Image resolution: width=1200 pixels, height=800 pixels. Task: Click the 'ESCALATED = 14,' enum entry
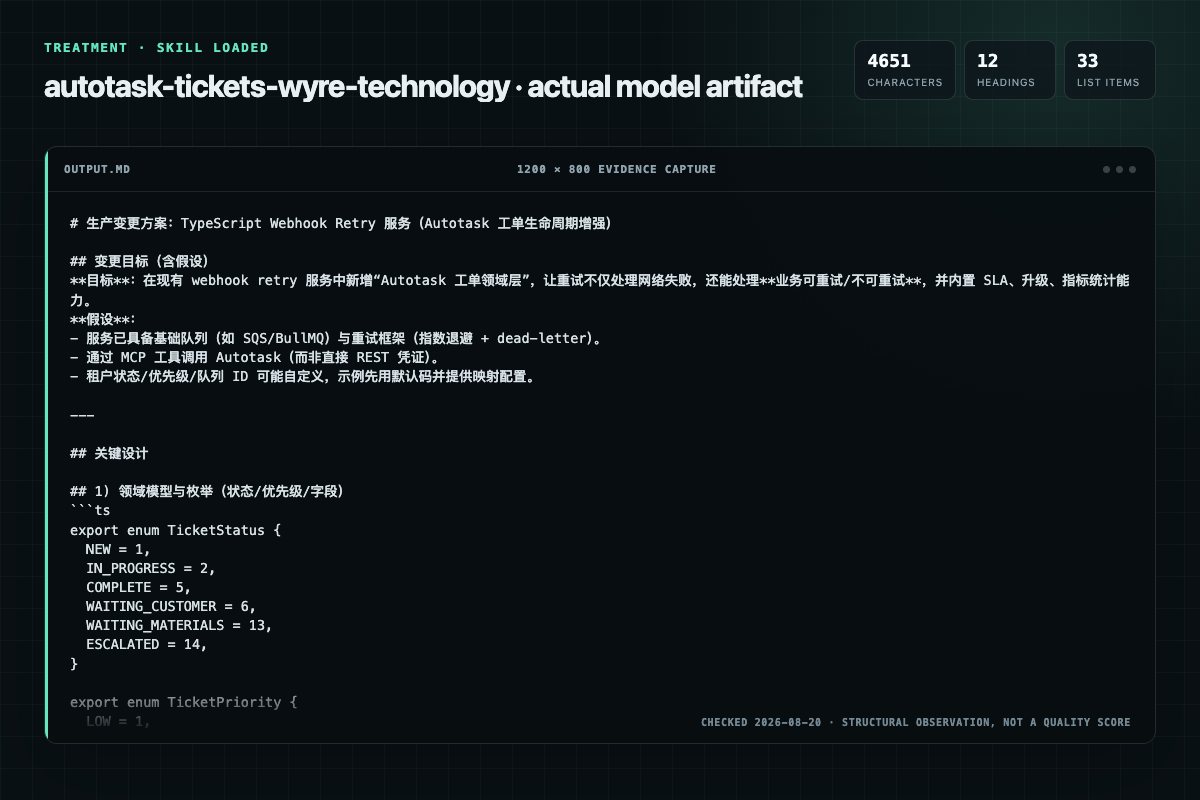tap(146, 644)
